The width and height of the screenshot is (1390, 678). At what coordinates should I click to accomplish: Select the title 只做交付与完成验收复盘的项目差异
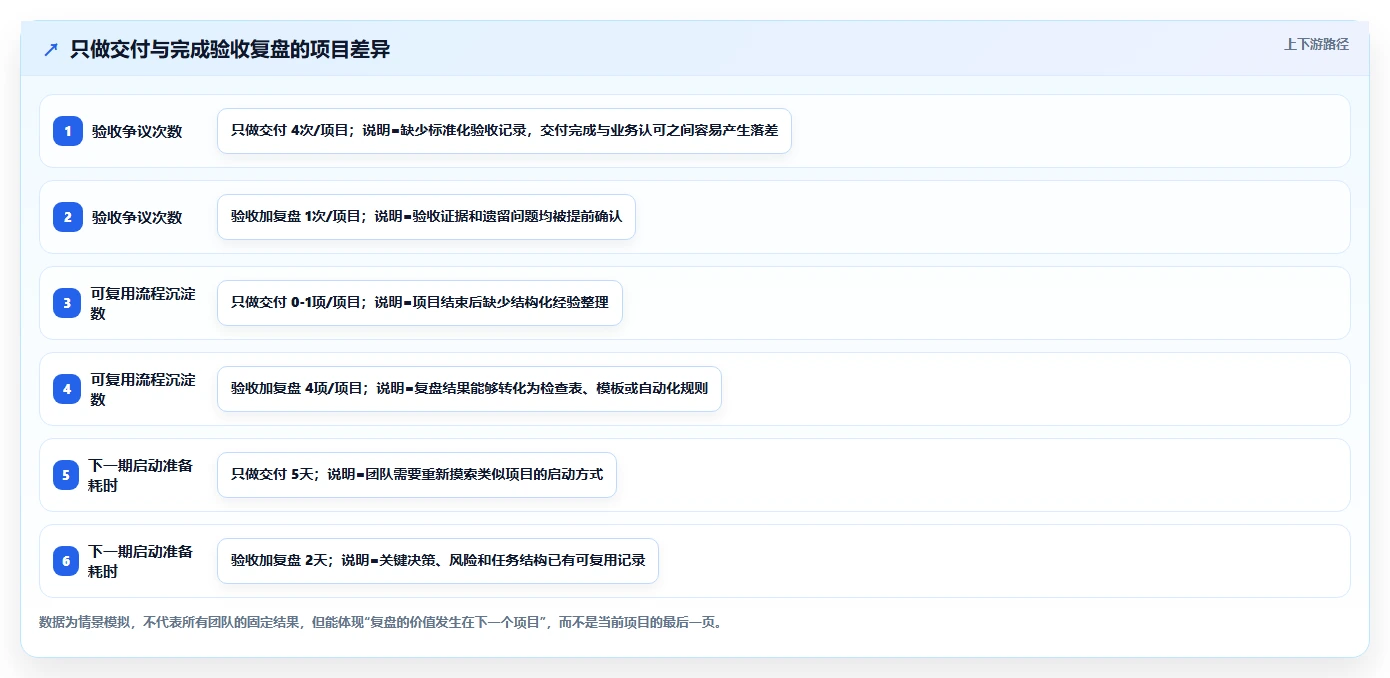(x=229, y=50)
